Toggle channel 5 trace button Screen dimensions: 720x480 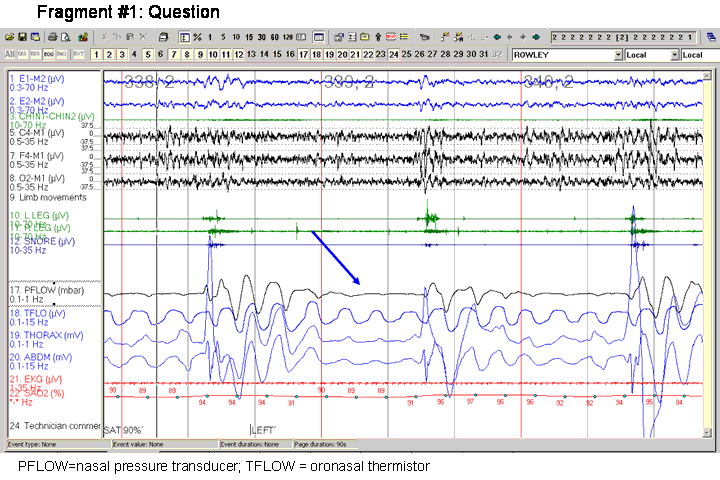click(148, 54)
